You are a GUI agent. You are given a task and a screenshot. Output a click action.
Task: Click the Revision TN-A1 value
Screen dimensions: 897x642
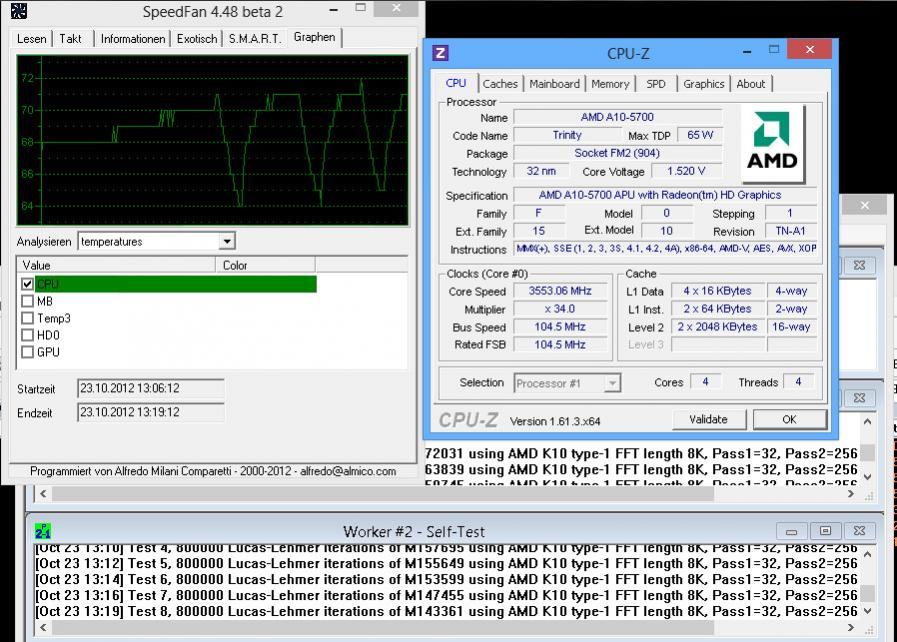pos(791,231)
